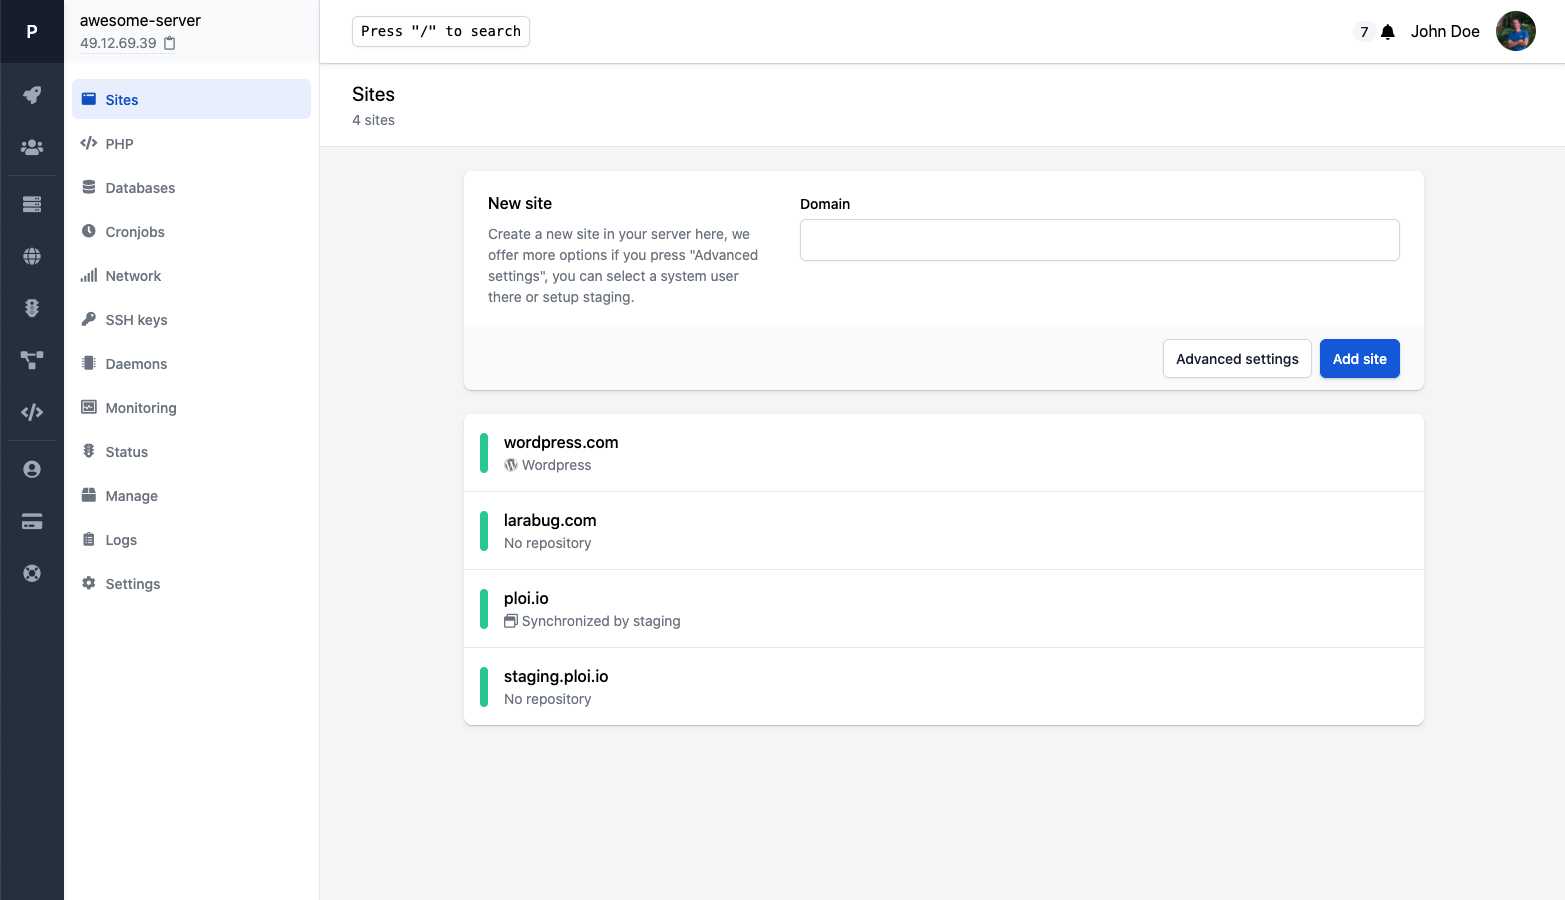Viewport: 1565px width, 900px height.
Task: Open the wordpress.com site entry
Action: point(943,453)
